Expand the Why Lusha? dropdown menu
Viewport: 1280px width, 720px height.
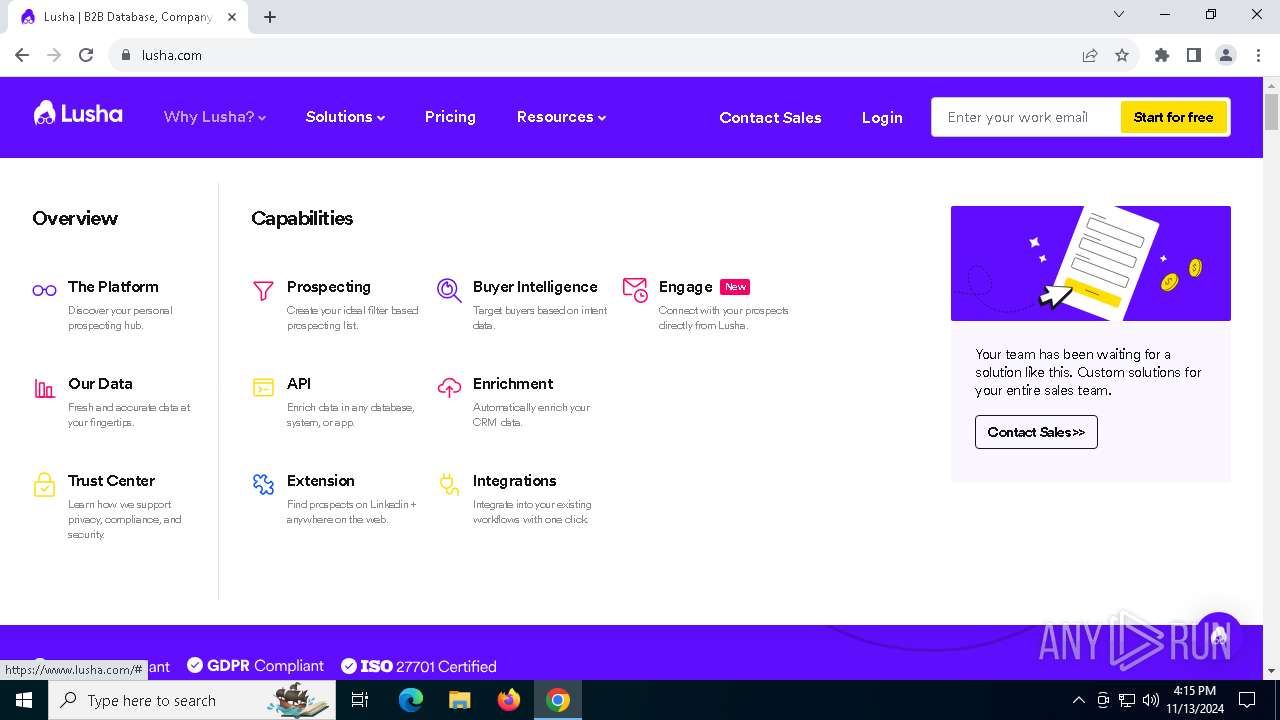click(215, 117)
